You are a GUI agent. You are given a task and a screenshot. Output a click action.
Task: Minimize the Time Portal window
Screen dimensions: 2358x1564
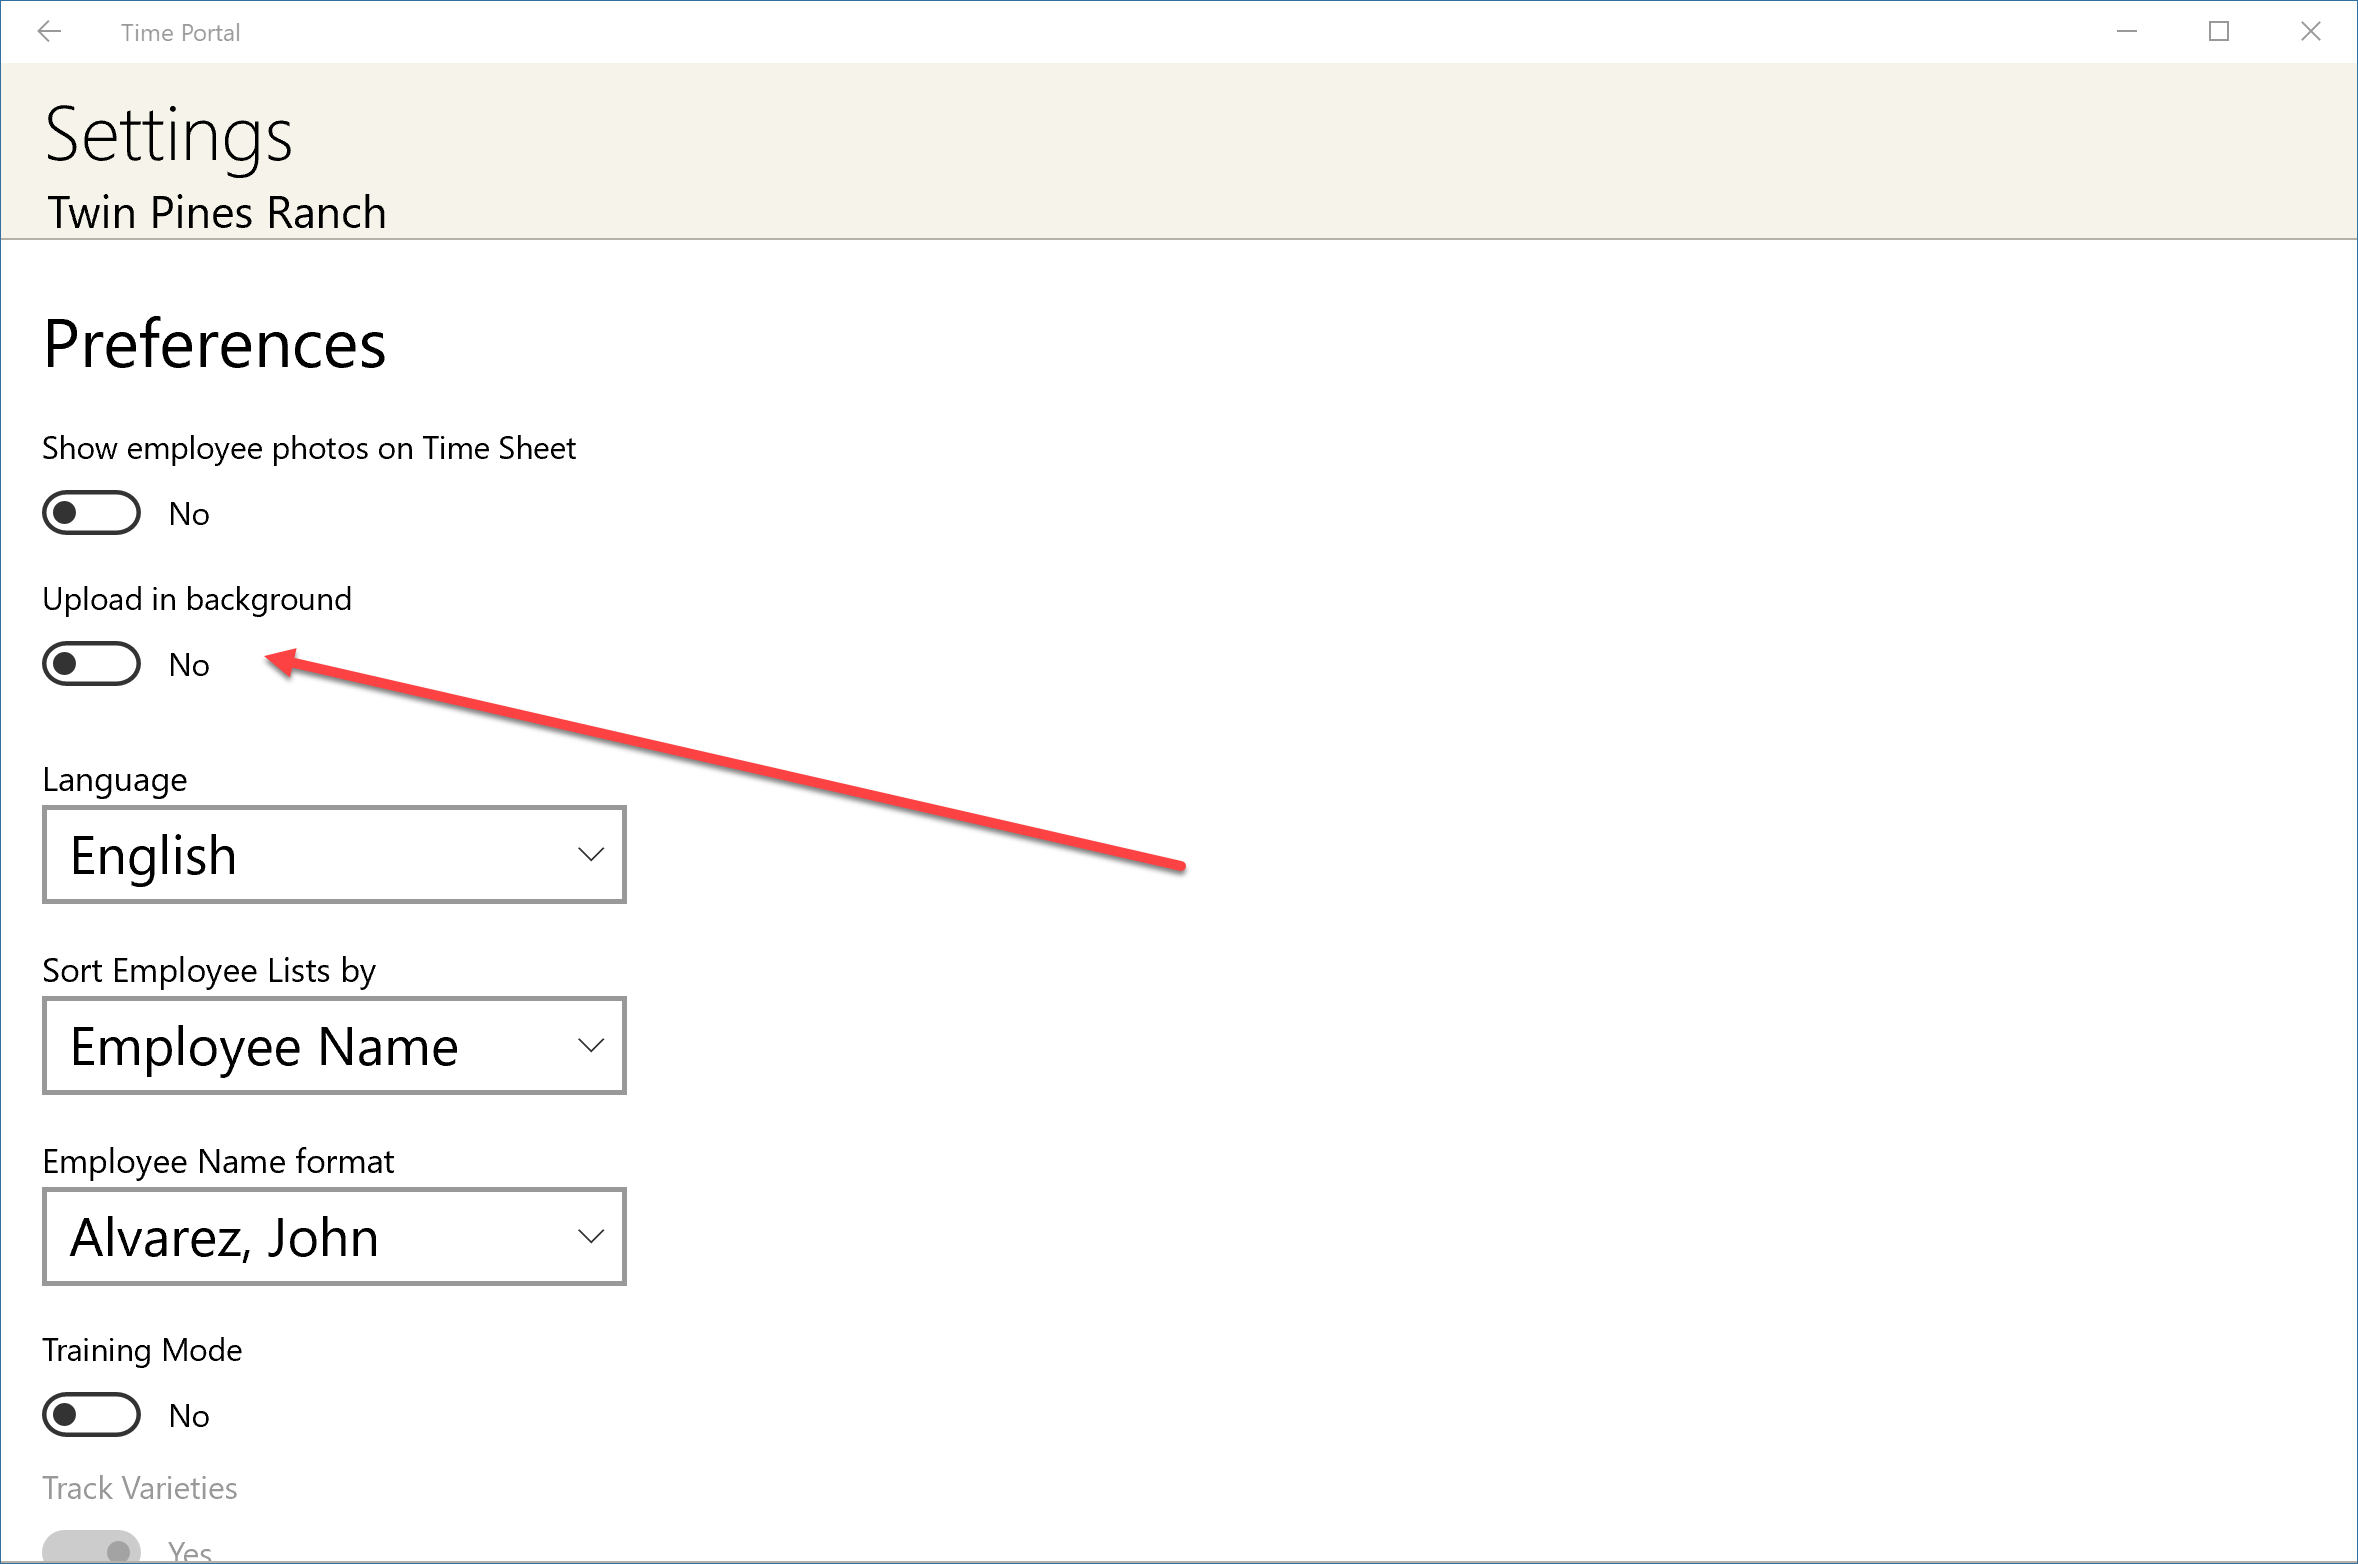pos(2127,32)
